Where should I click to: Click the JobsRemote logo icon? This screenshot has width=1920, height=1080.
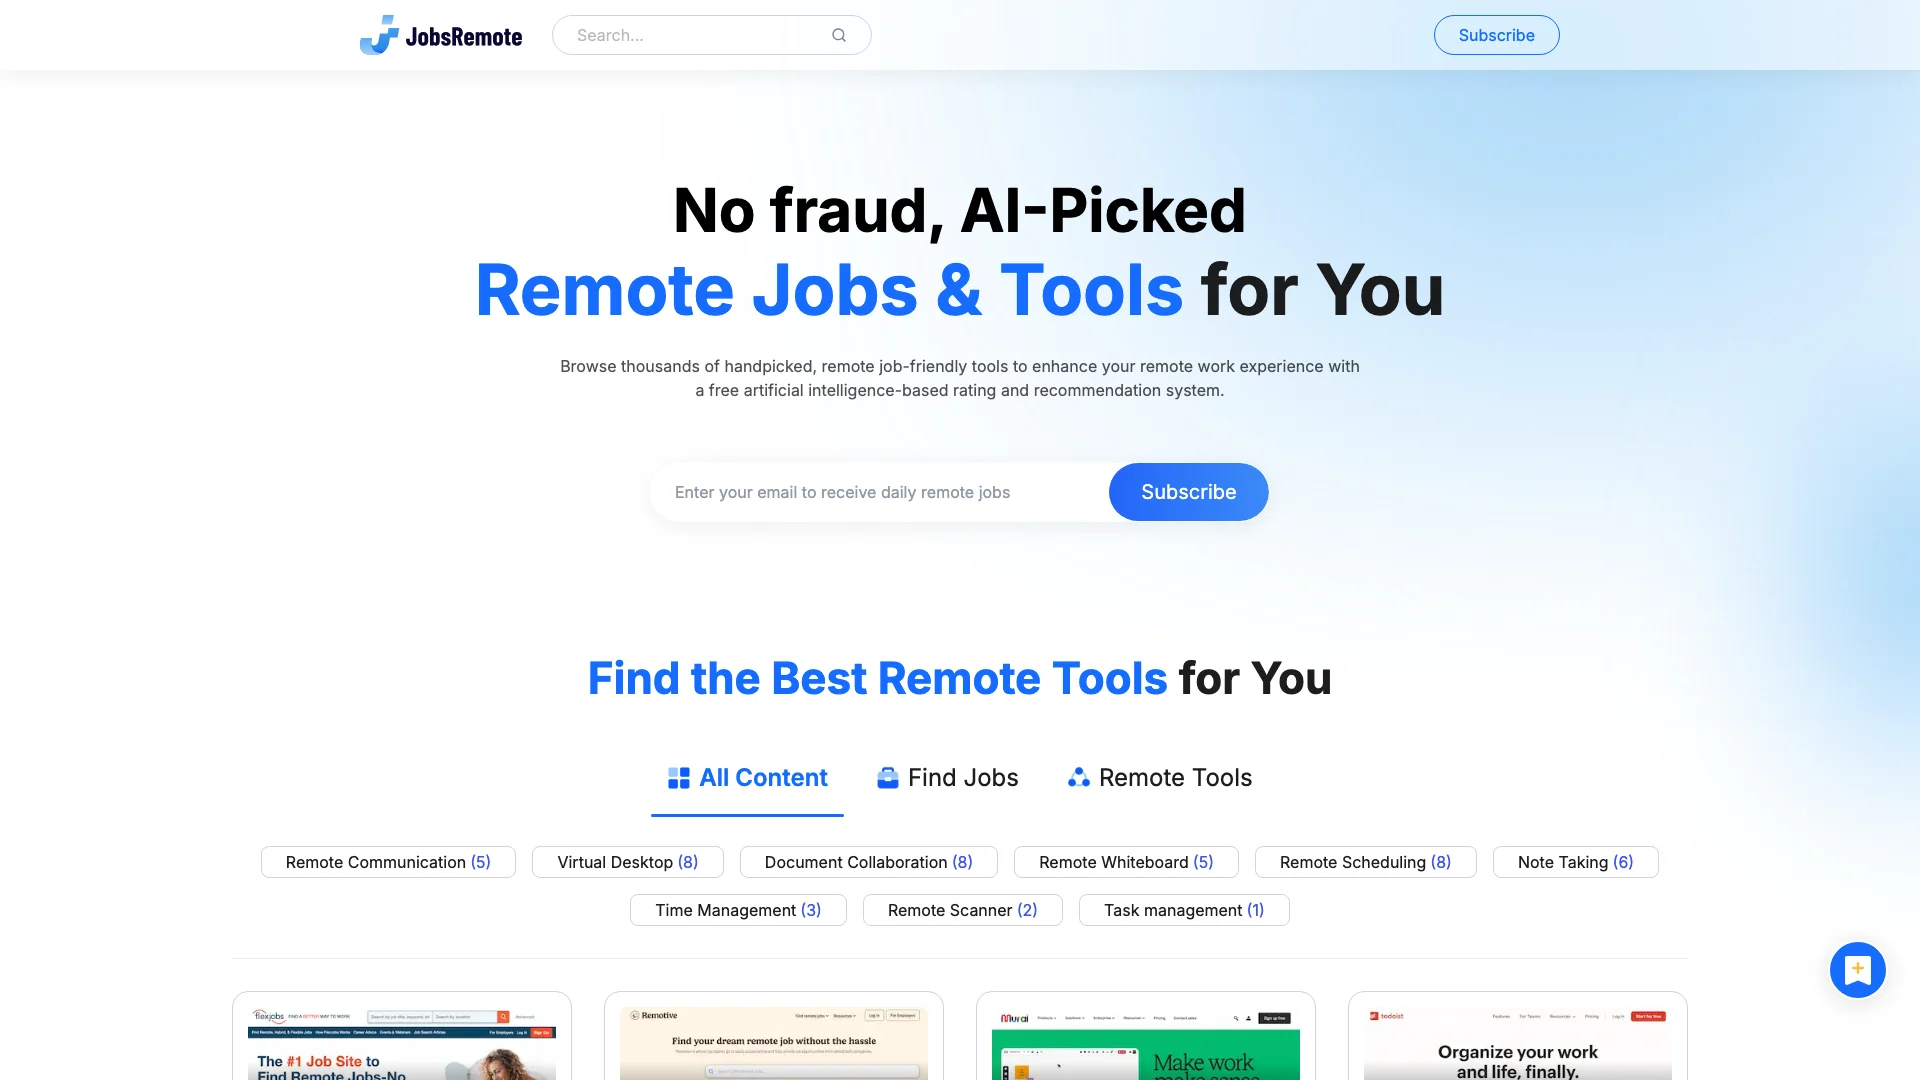tap(380, 34)
